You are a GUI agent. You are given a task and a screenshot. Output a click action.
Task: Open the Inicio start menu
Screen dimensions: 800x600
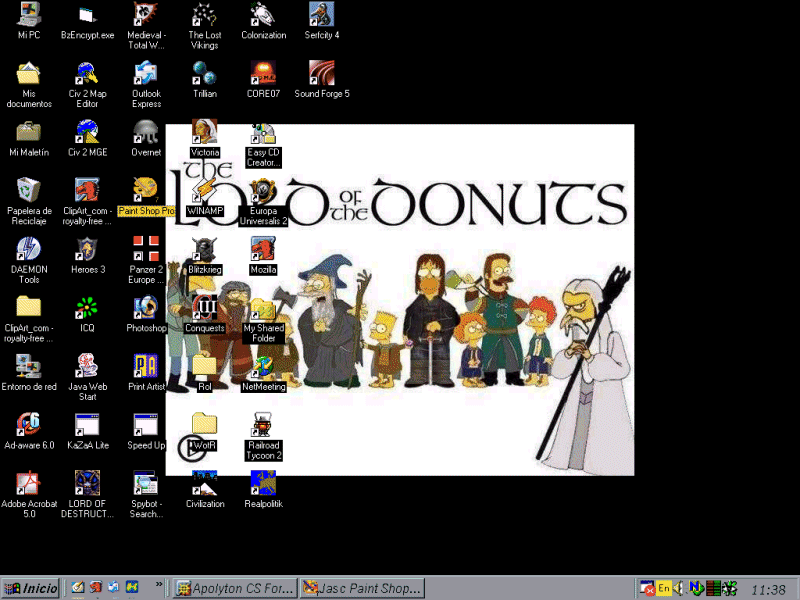click(30, 588)
